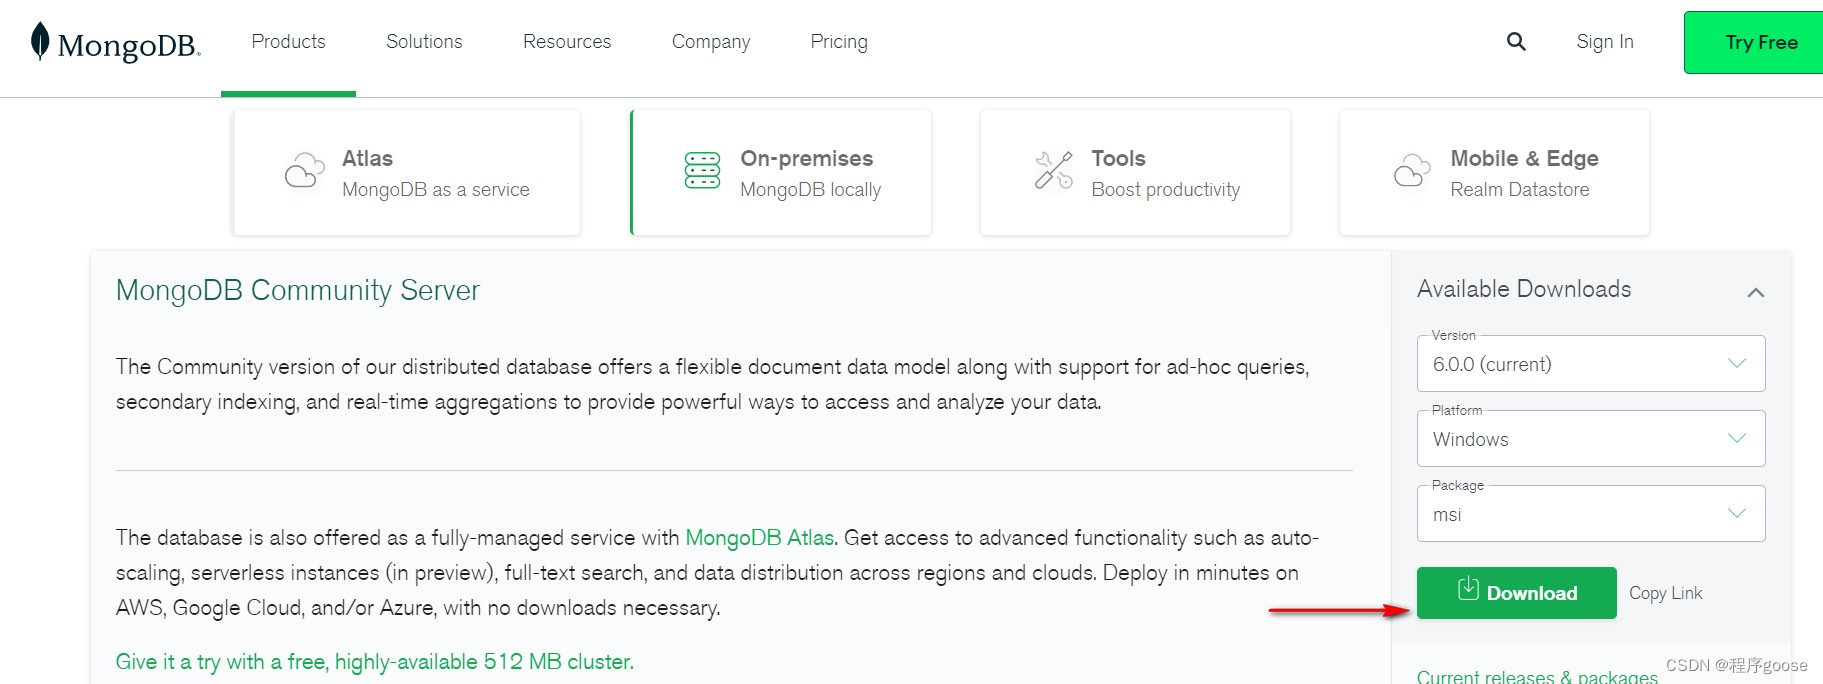Open the Resources menu

point(567,41)
